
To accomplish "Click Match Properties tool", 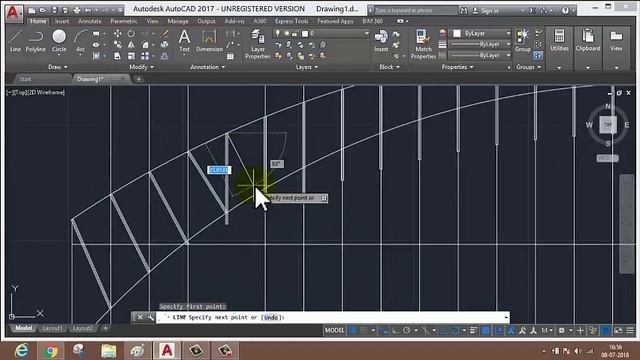I will [x=423, y=44].
